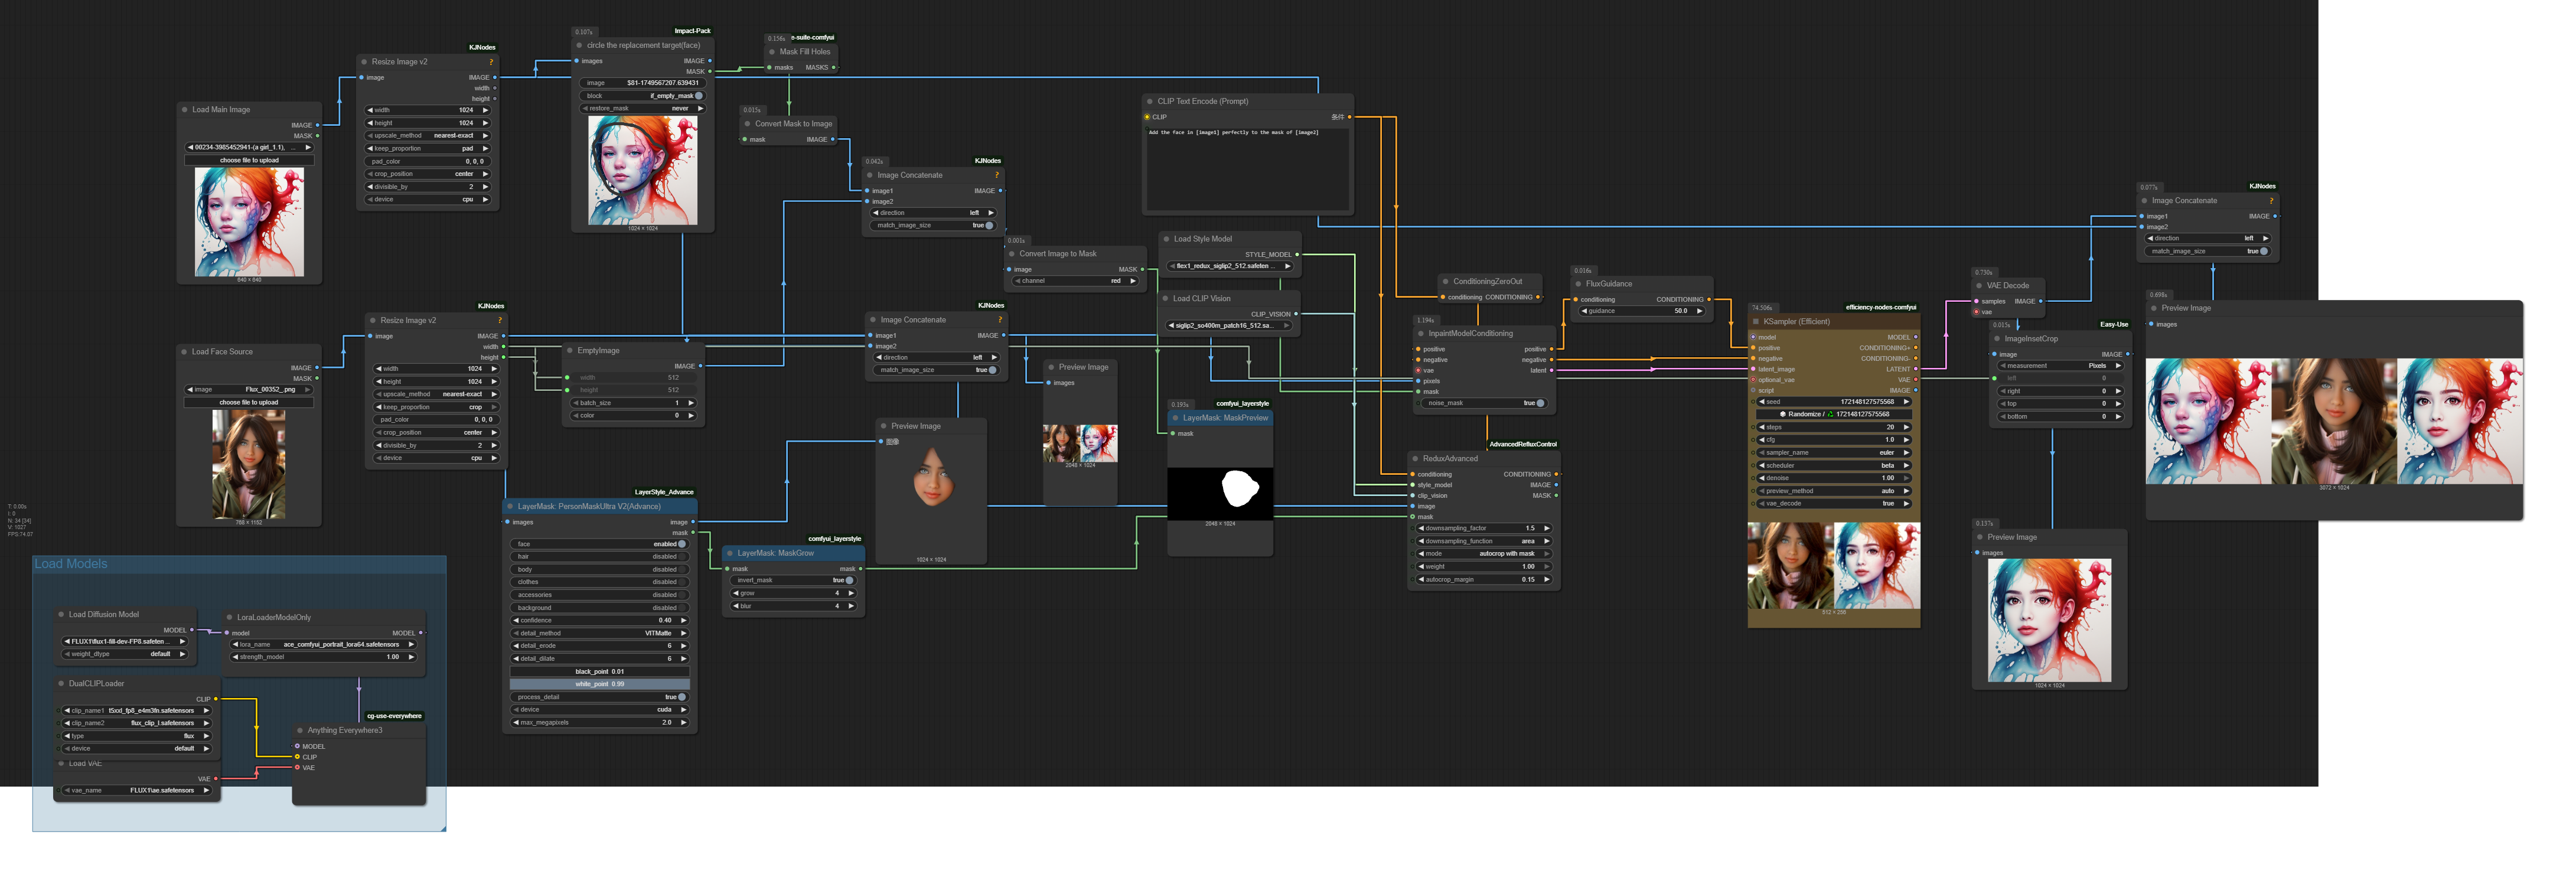Collapse the ImageInsetCrop node dot

click(x=1997, y=339)
